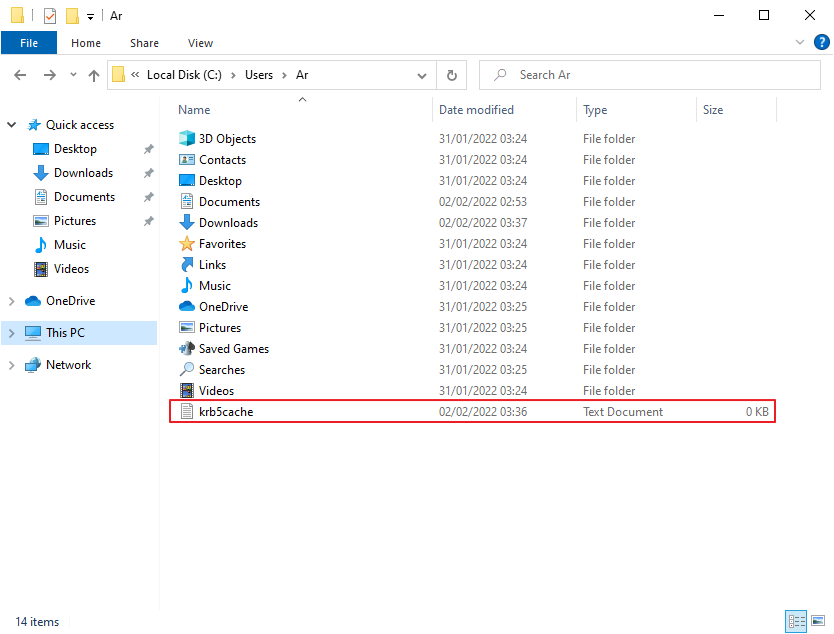Open Properties icon in quick access toolbar
Viewport: 834px width, 634px height.
pos(50,16)
